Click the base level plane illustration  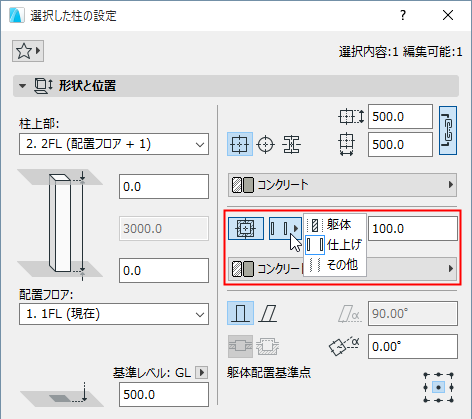(62, 394)
